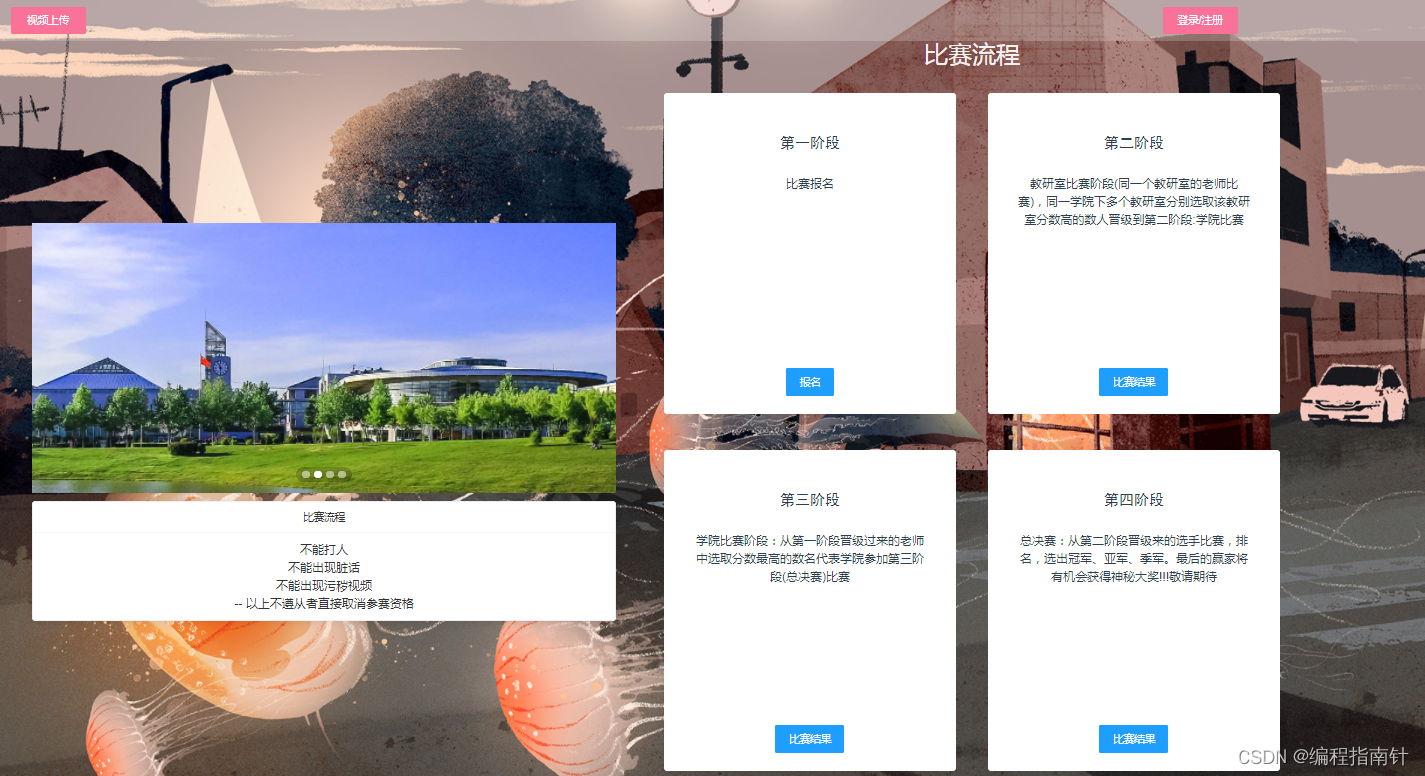This screenshot has height=776, width=1425.
Task: Click the 第四阶段 card title
Action: (x=1134, y=500)
